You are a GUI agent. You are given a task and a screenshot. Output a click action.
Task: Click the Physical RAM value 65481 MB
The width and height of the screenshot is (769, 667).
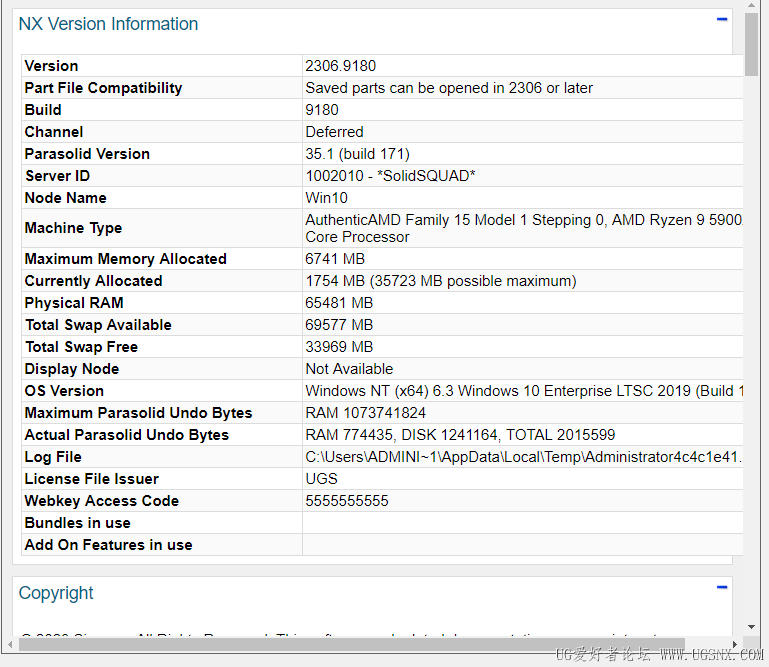point(339,303)
